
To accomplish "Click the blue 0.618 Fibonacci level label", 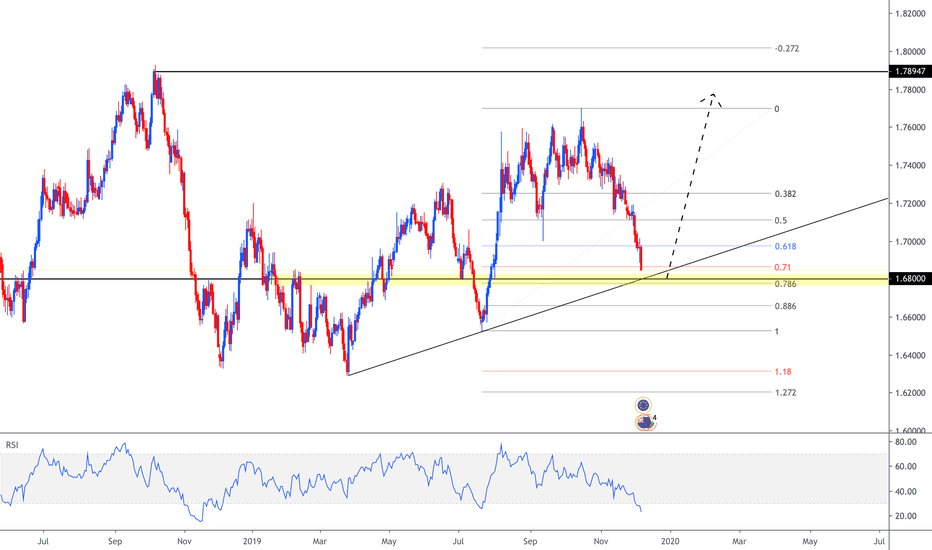I will [x=785, y=246].
